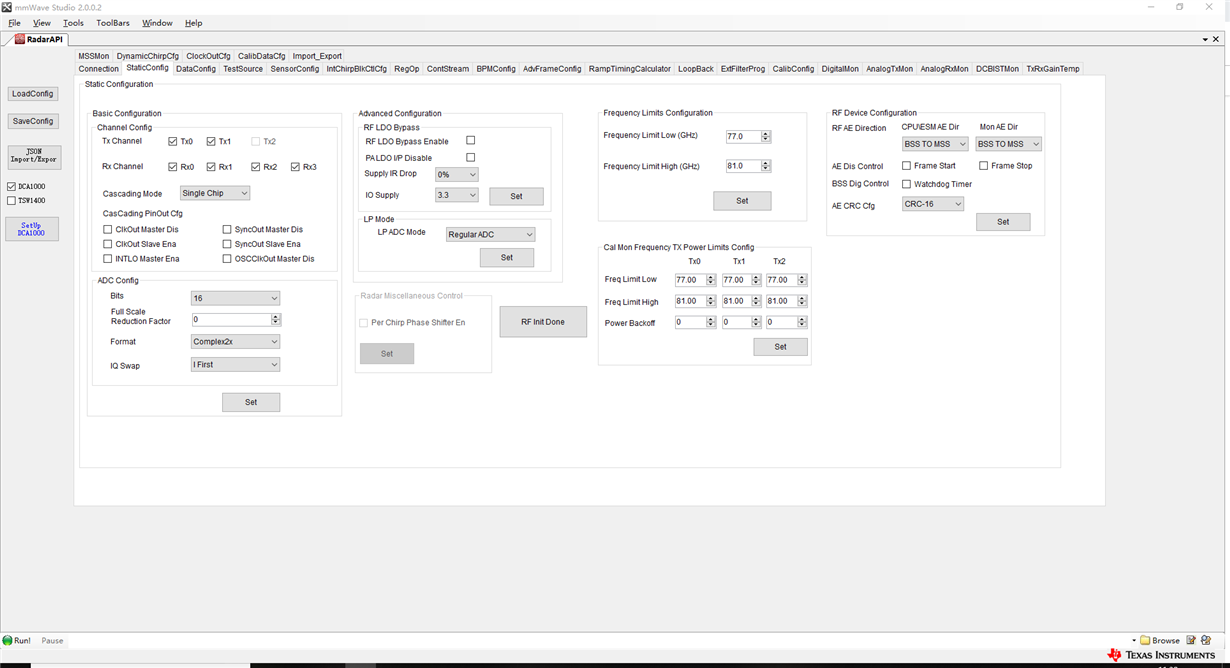Click the last status bar icon right of Browse
1230x668 pixels.
(1206, 641)
